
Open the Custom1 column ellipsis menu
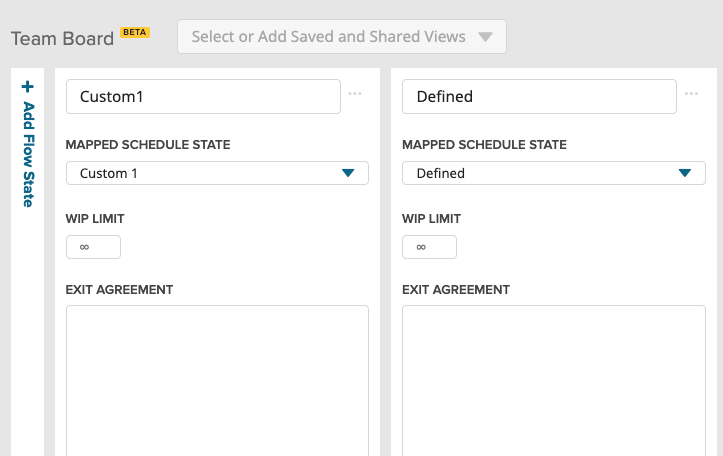(x=355, y=94)
